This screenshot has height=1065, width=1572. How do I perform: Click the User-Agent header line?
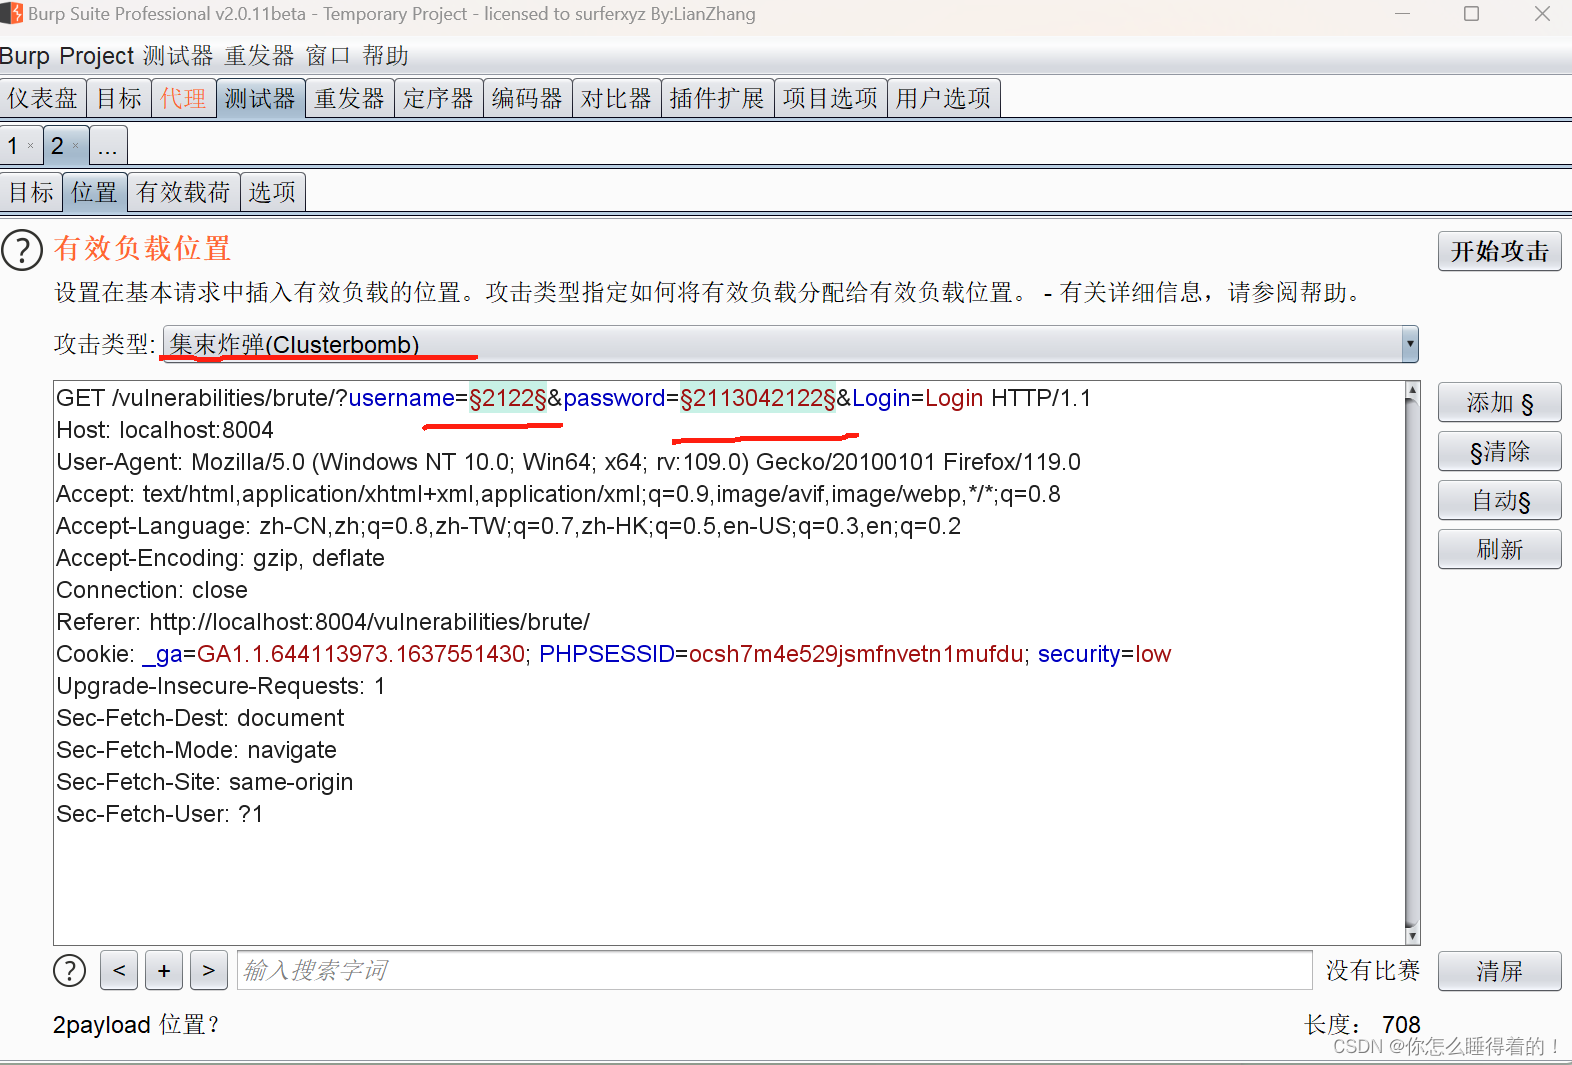click(x=568, y=462)
